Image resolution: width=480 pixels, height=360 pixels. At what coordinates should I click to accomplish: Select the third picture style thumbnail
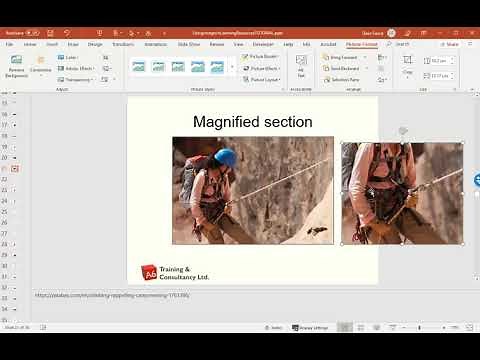(x=178, y=67)
